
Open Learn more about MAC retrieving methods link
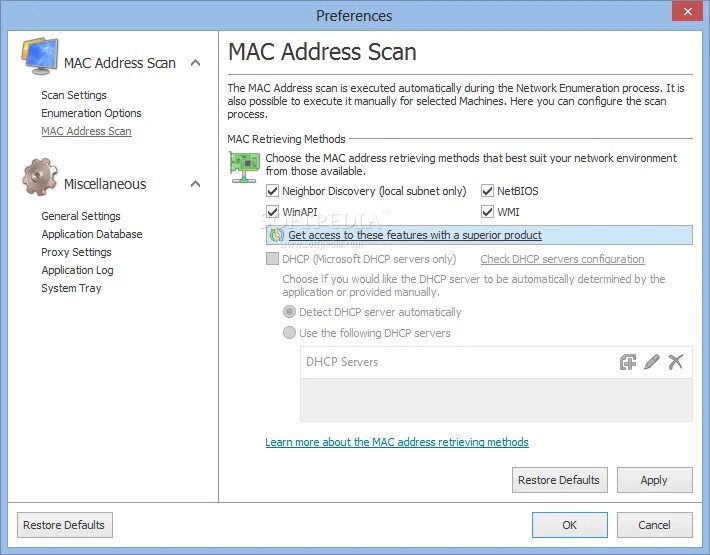tap(397, 442)
